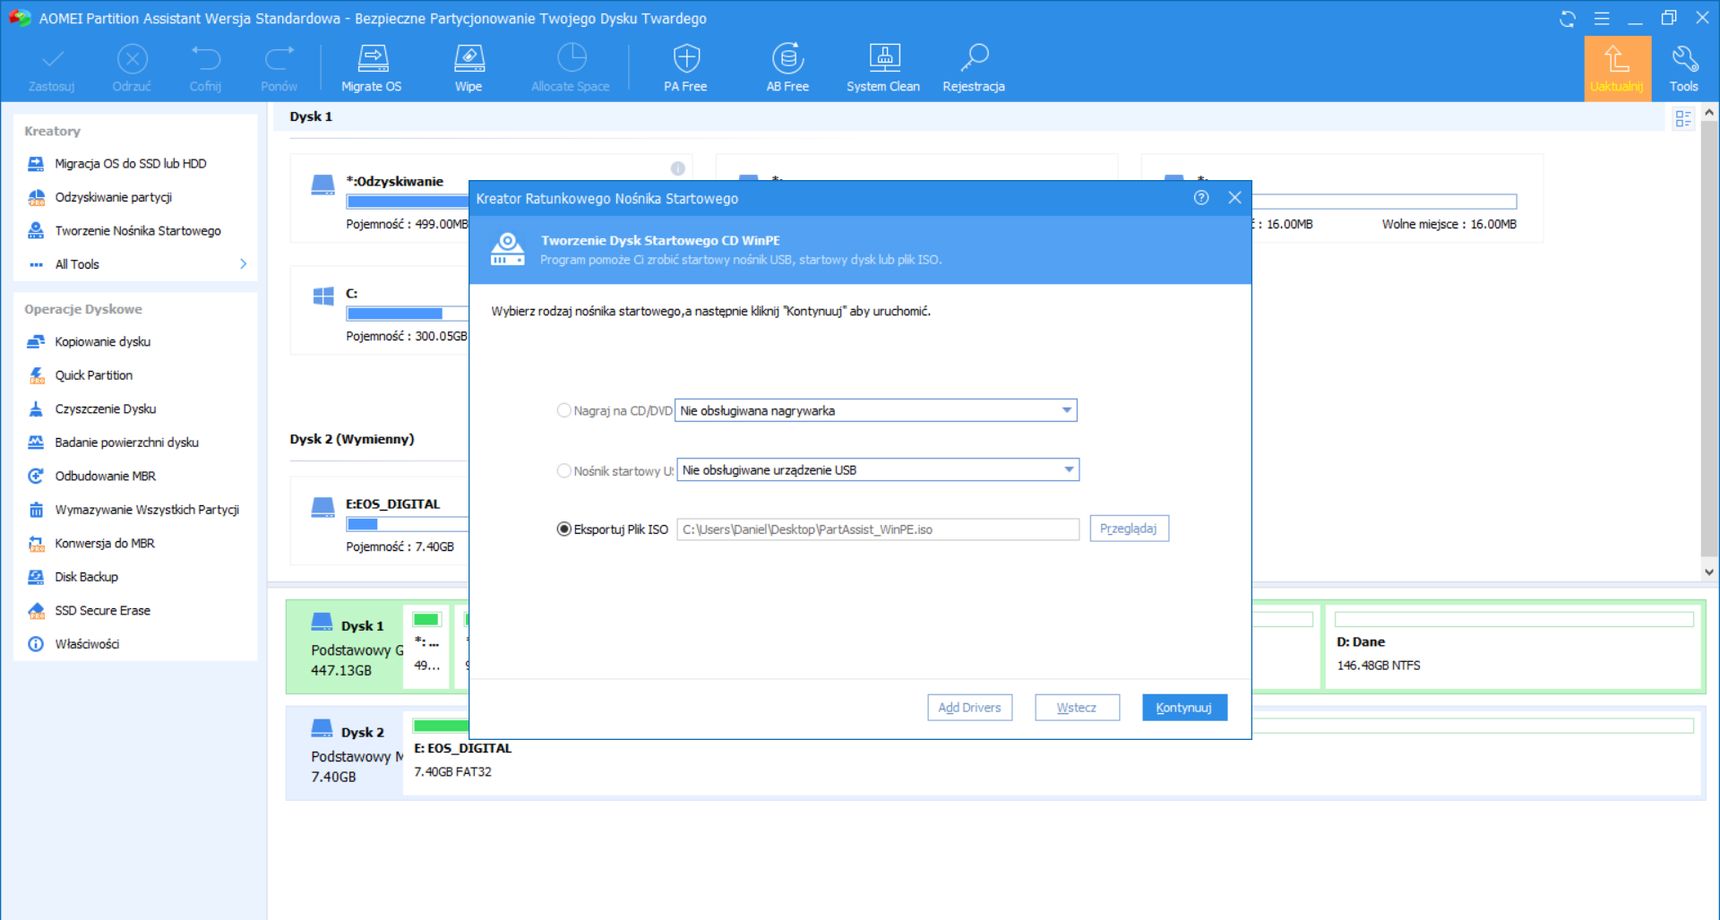
Task: Click the Zastosuj apply icon
Action: pyautogui.click(x=51, y=68)
